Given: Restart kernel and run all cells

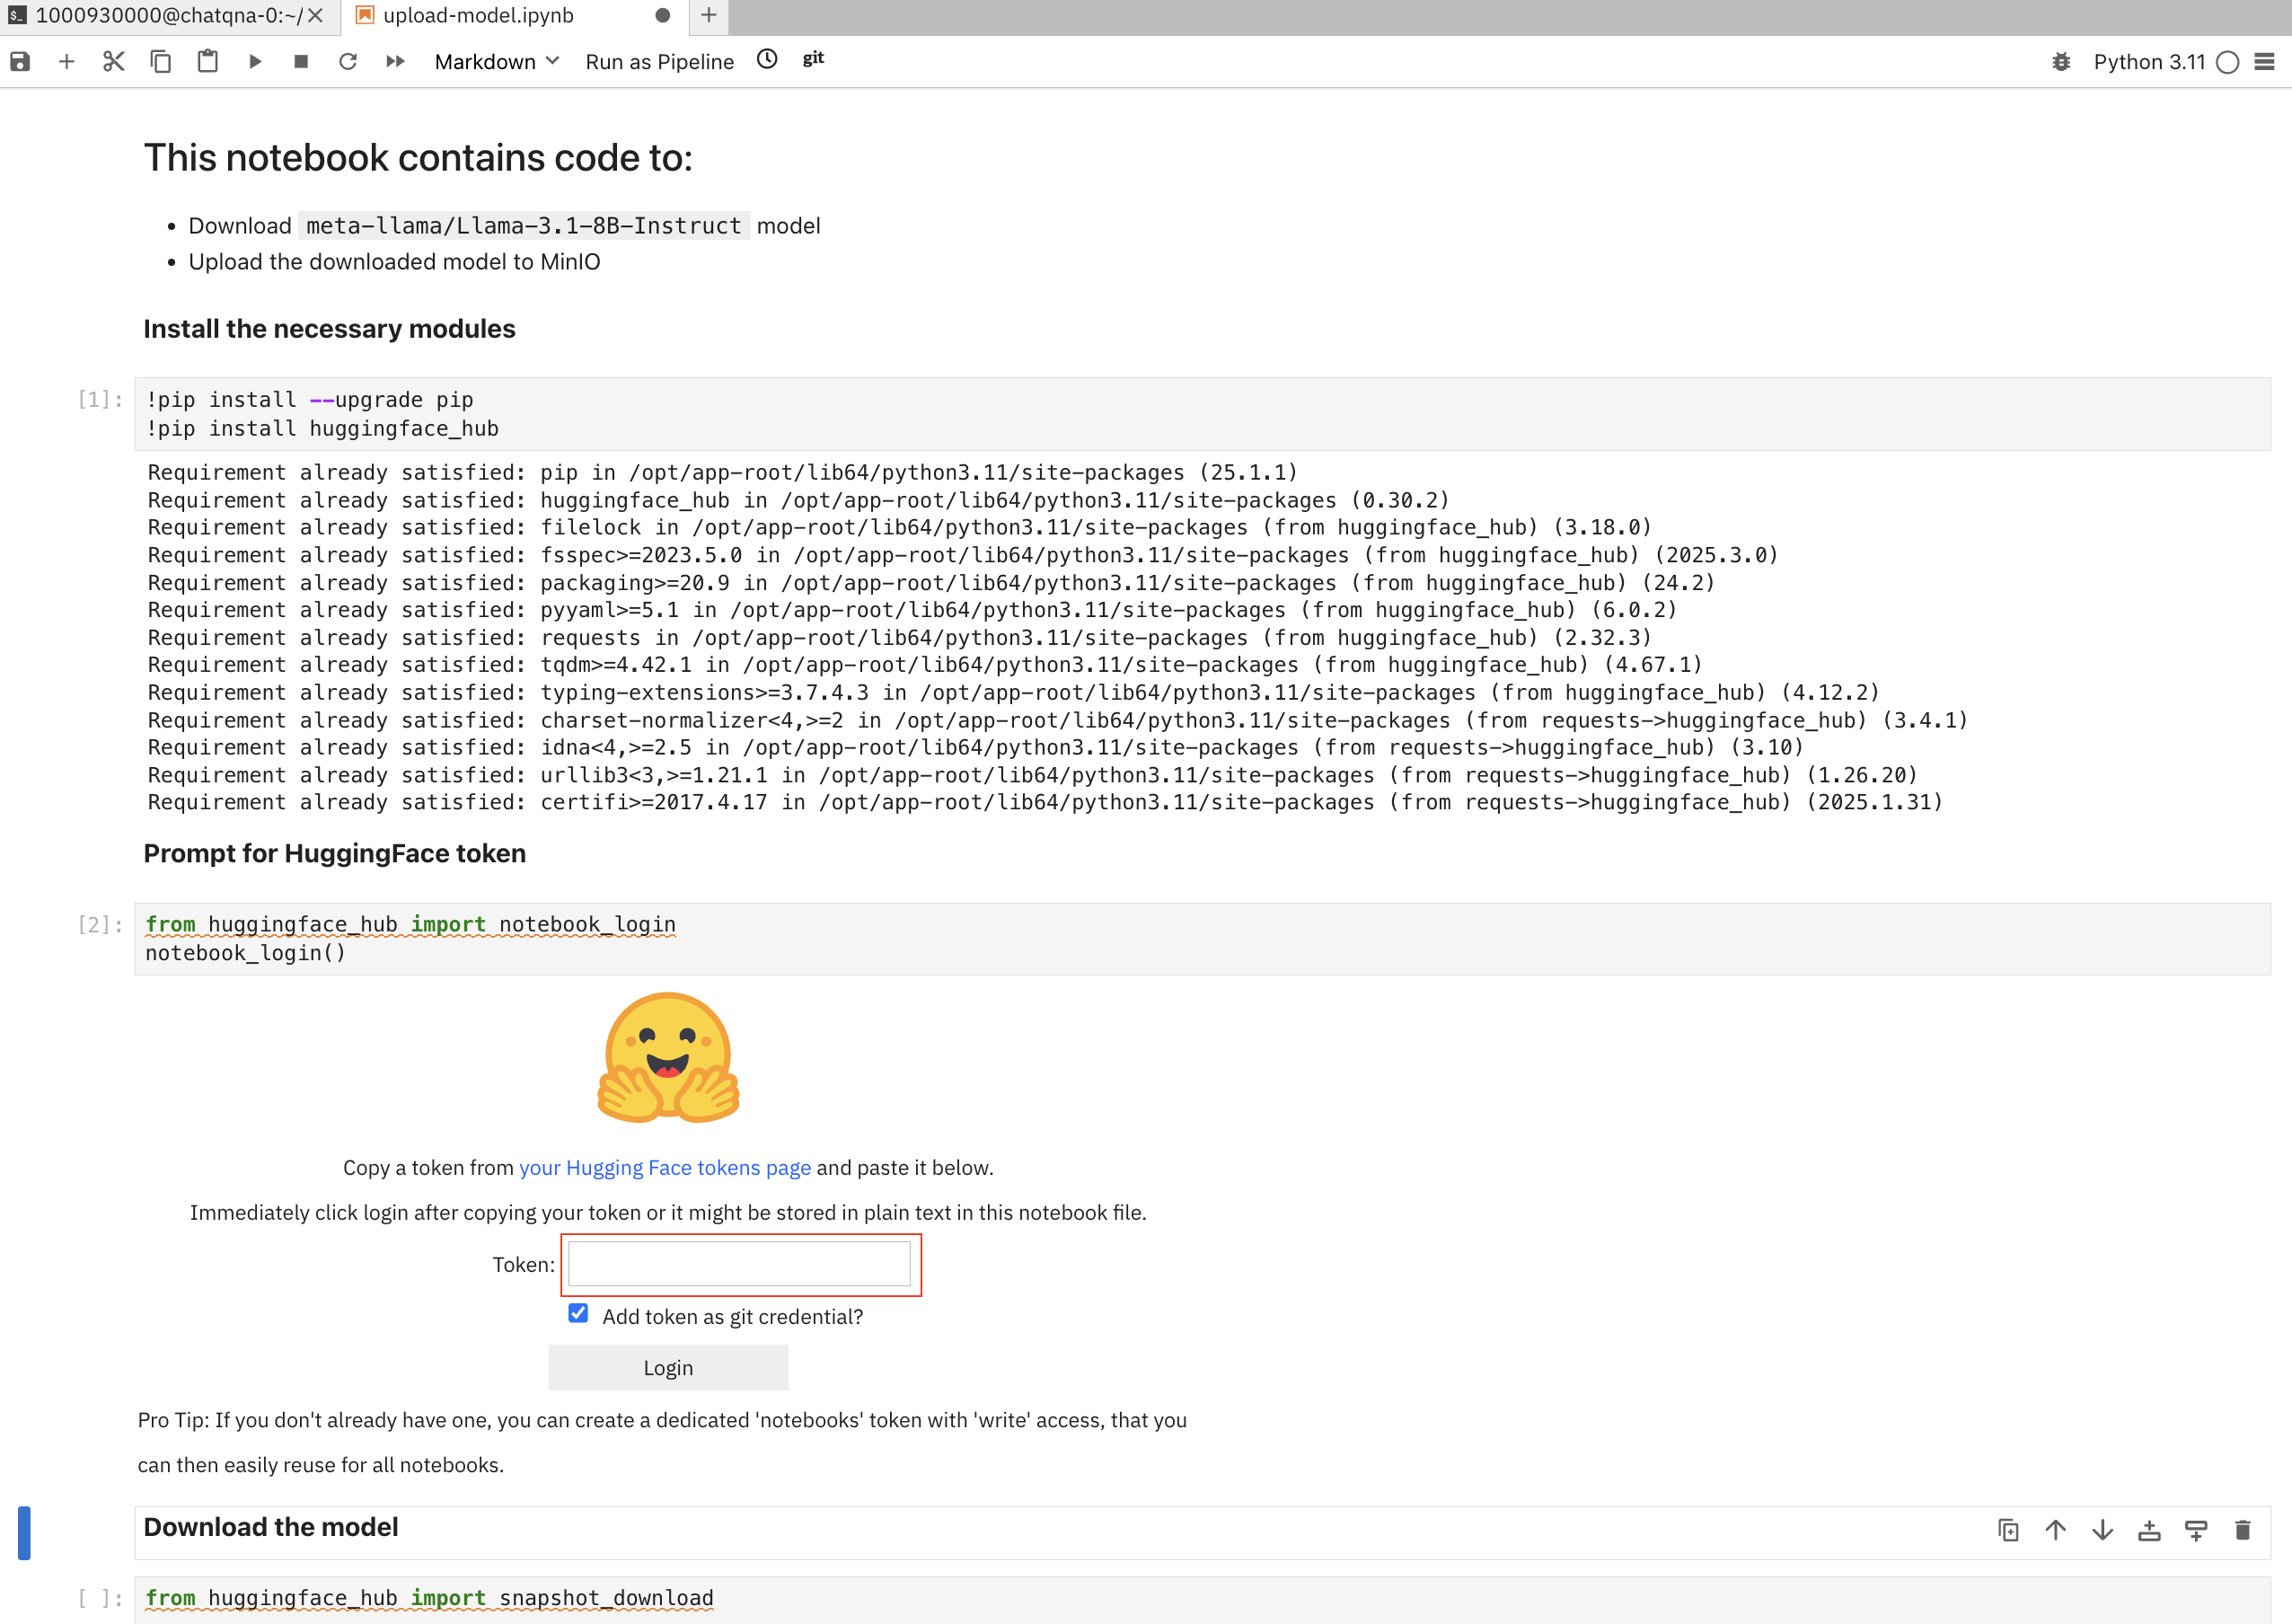Looking at the screenshot, I should [395, 62].
